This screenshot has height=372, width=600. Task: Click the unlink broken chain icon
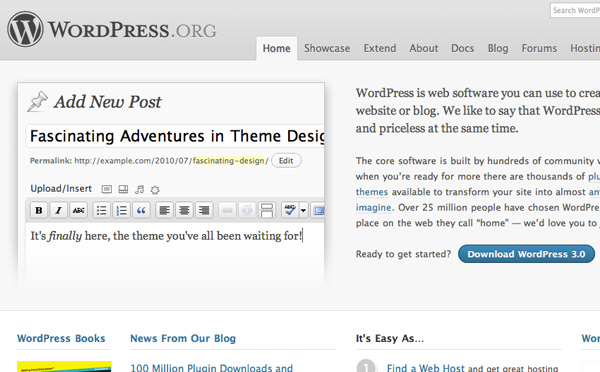[247, 210]
